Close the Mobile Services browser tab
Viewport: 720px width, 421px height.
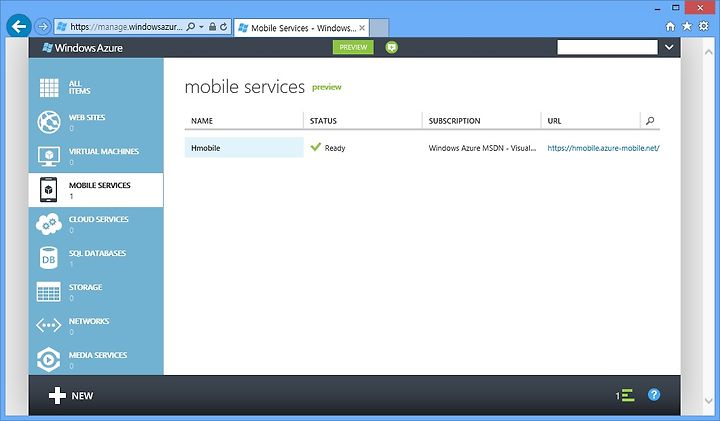(362, 28)
